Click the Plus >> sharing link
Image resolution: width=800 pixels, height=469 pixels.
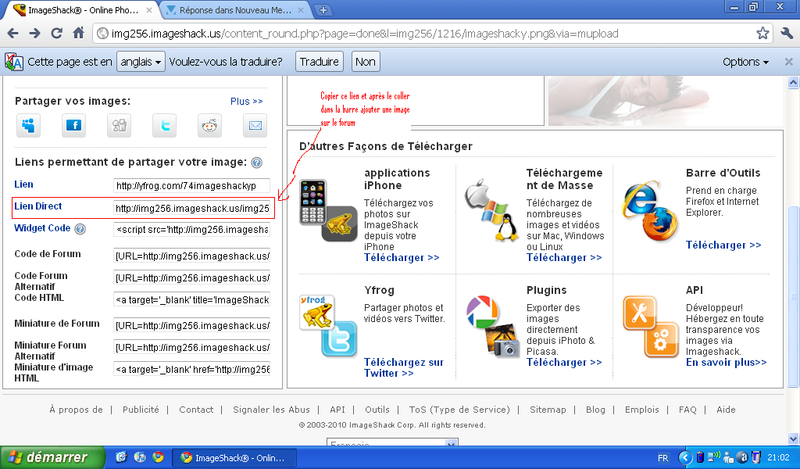[x=246, y=102]
